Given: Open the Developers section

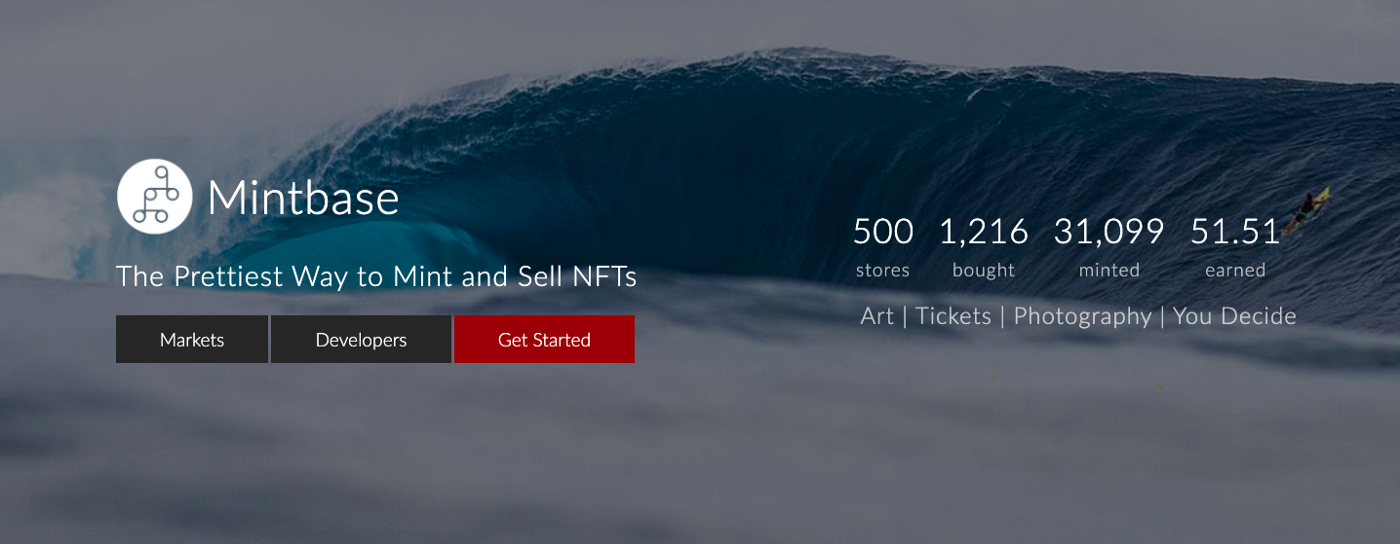Looking at the screenshot, I should pos(361,339).
